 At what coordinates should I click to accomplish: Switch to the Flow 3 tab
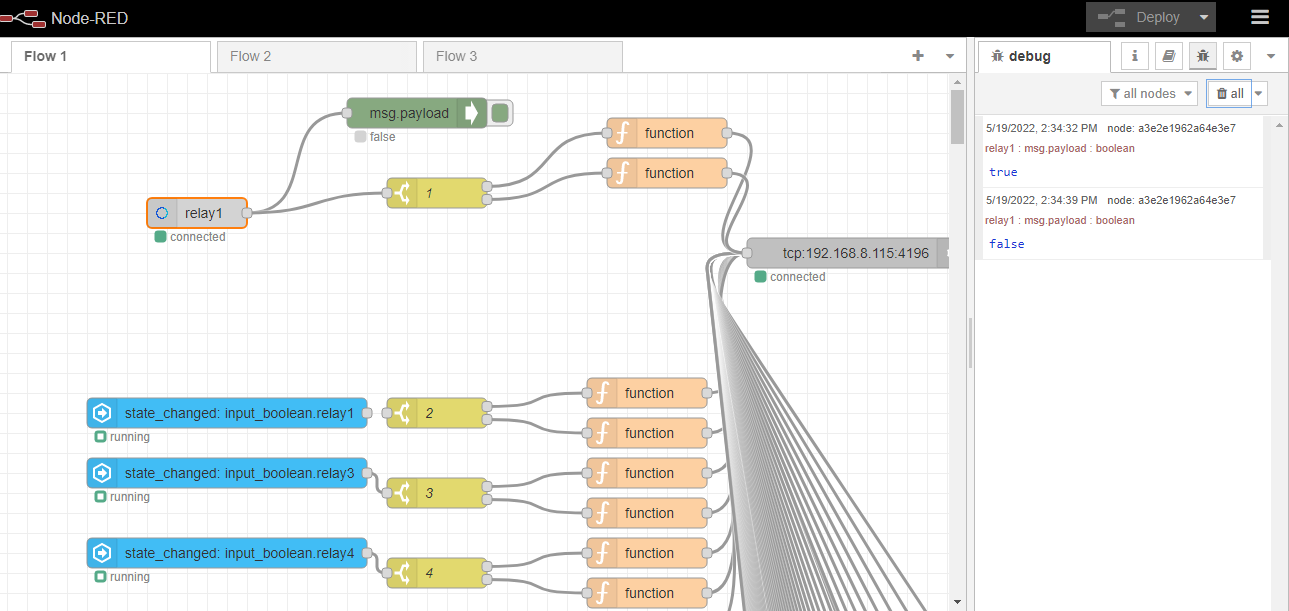point(522,56)
